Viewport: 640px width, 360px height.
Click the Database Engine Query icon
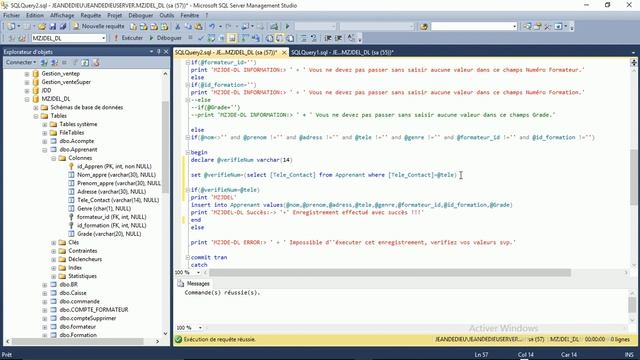(x=133, y=27)
